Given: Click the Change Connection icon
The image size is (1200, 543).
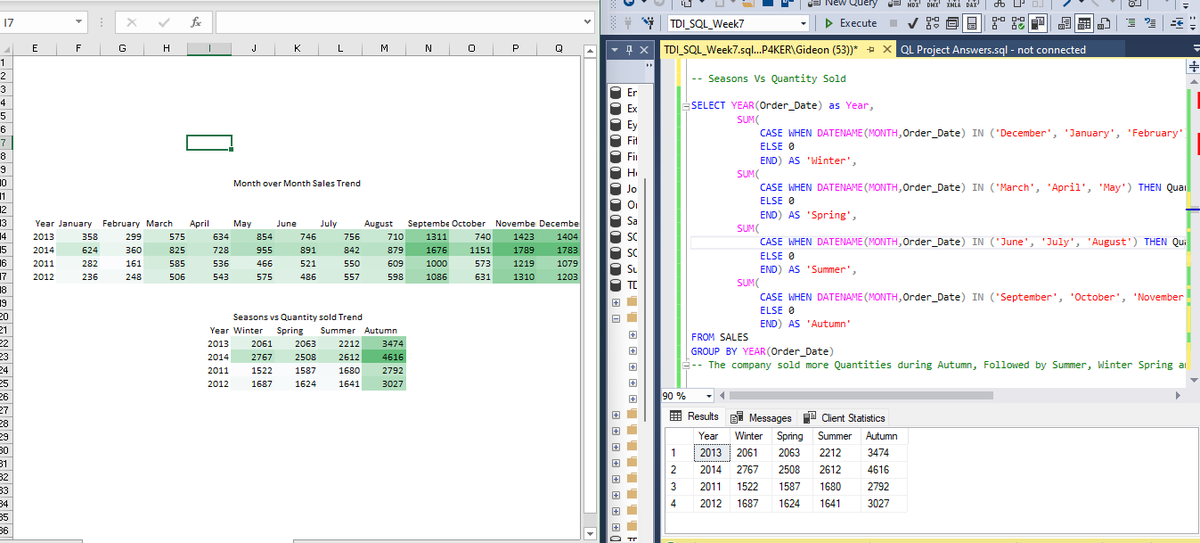Looking at the screenshot, I should point(648,23).
